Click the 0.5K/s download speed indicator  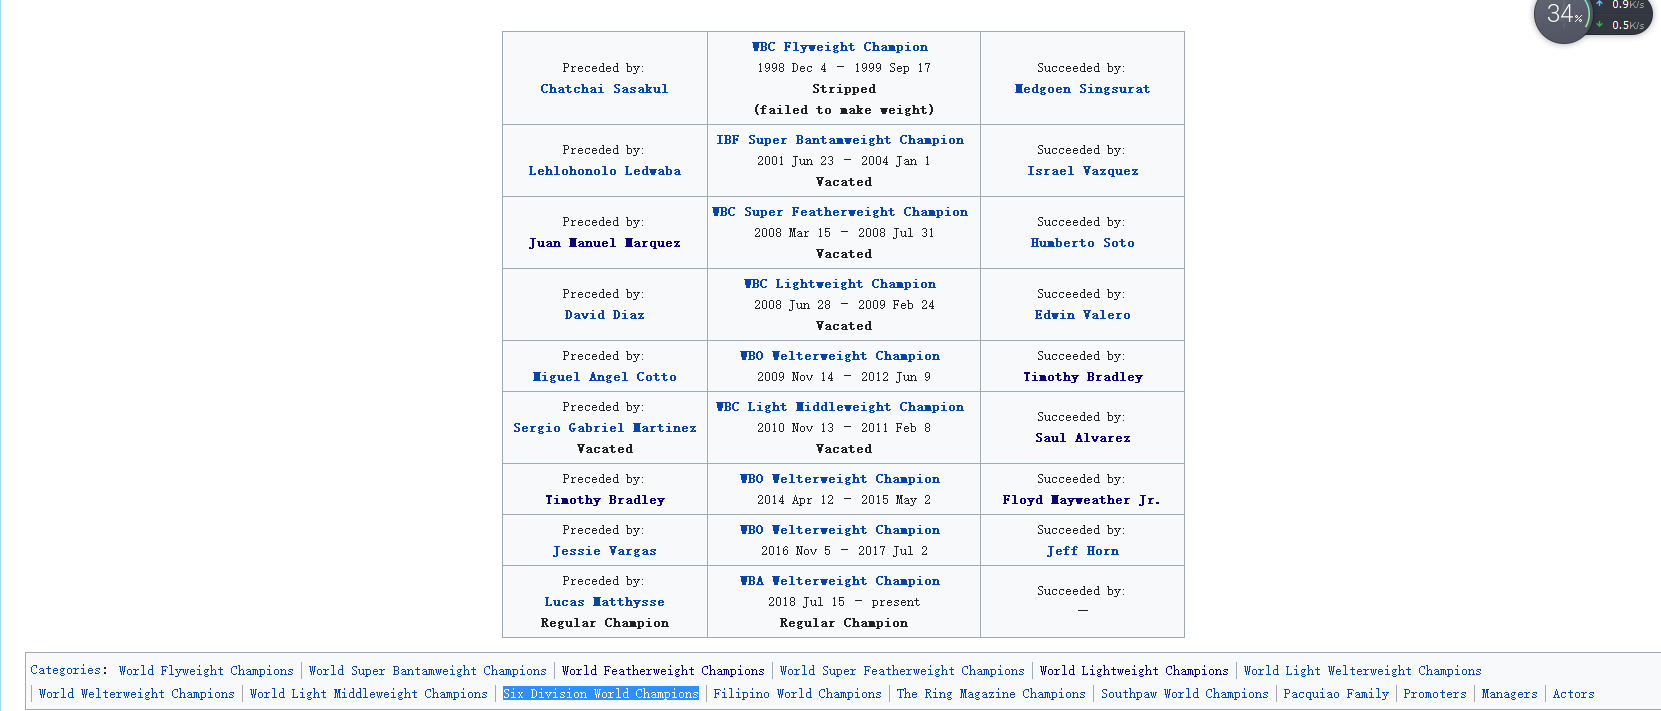click(x=1620, y=25)
